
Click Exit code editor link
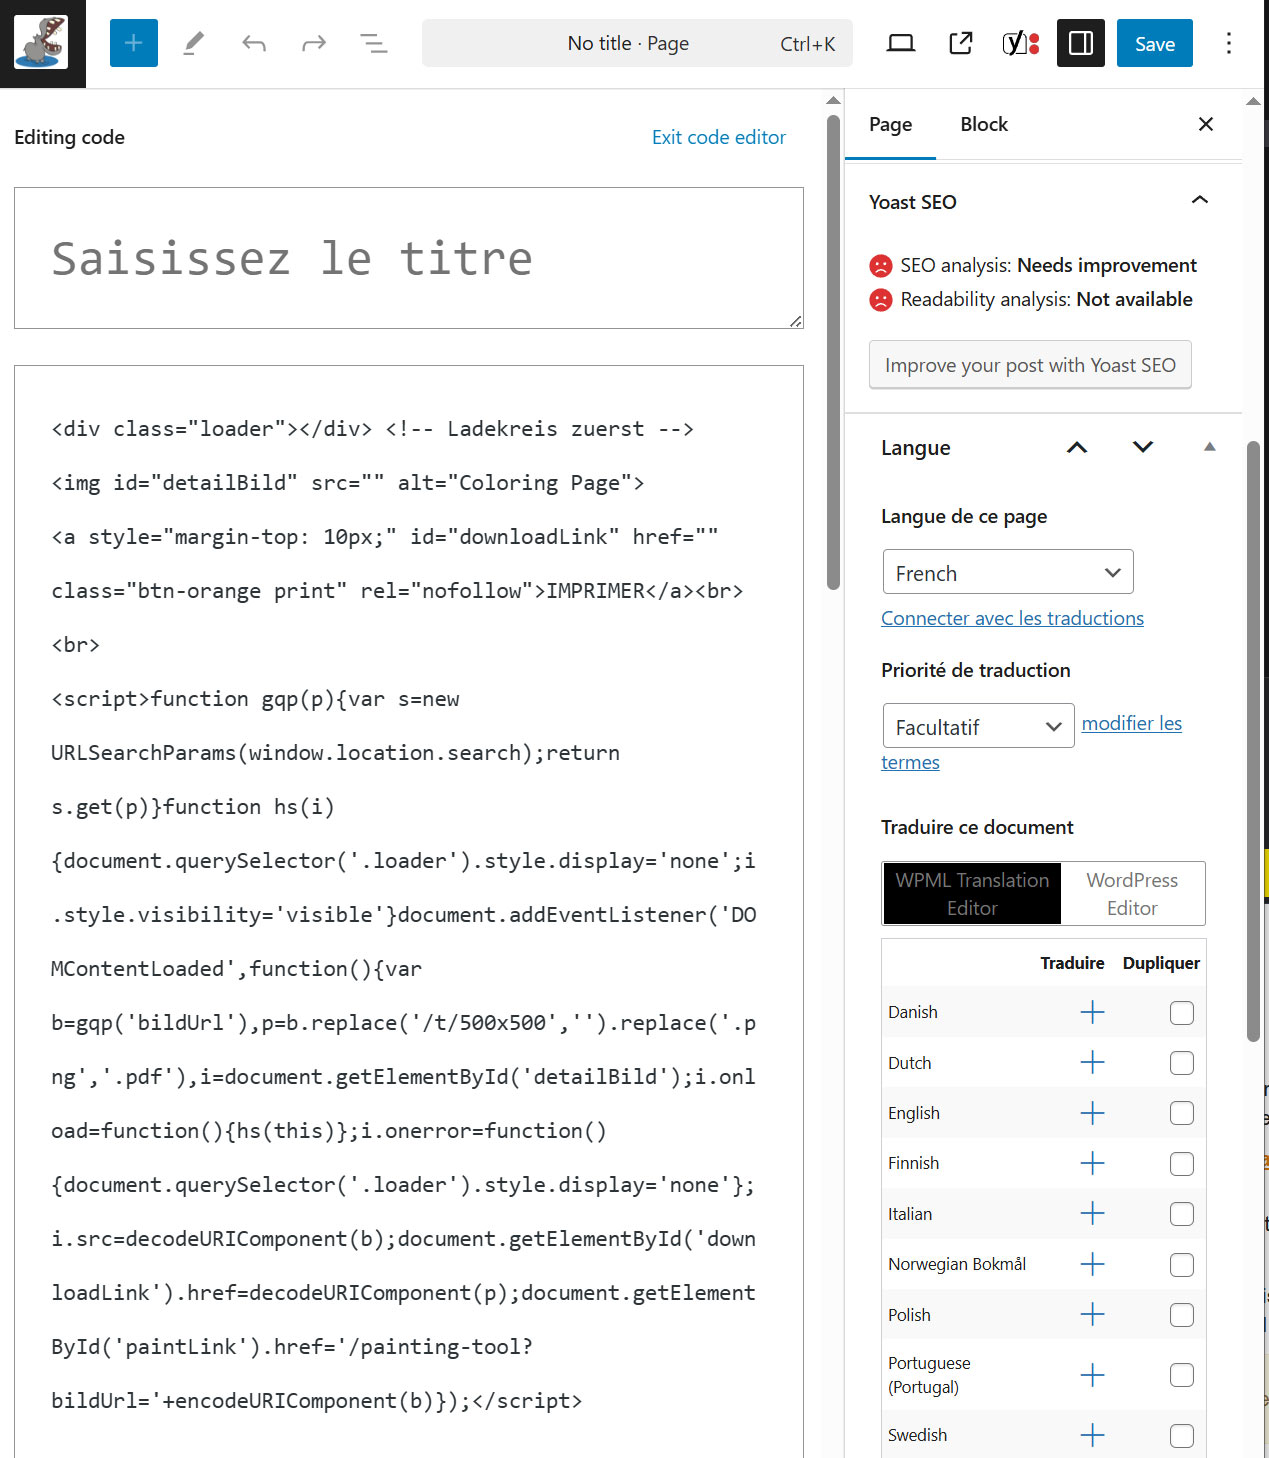tap(719, 137)
